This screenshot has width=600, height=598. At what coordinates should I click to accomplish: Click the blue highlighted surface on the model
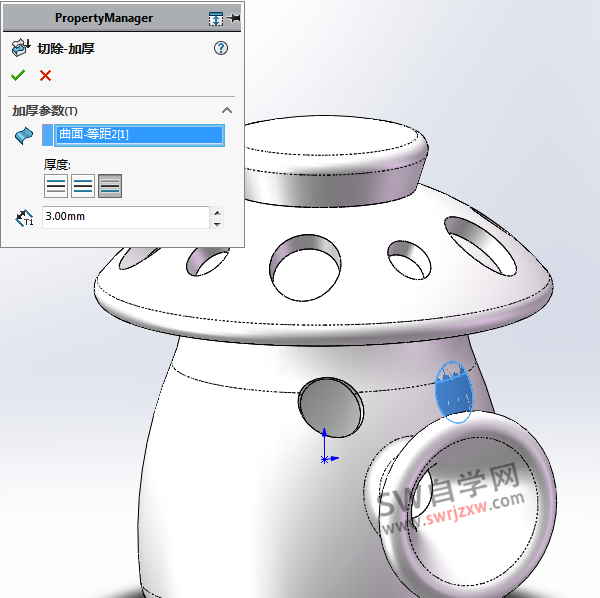click(x=455, y=390)
